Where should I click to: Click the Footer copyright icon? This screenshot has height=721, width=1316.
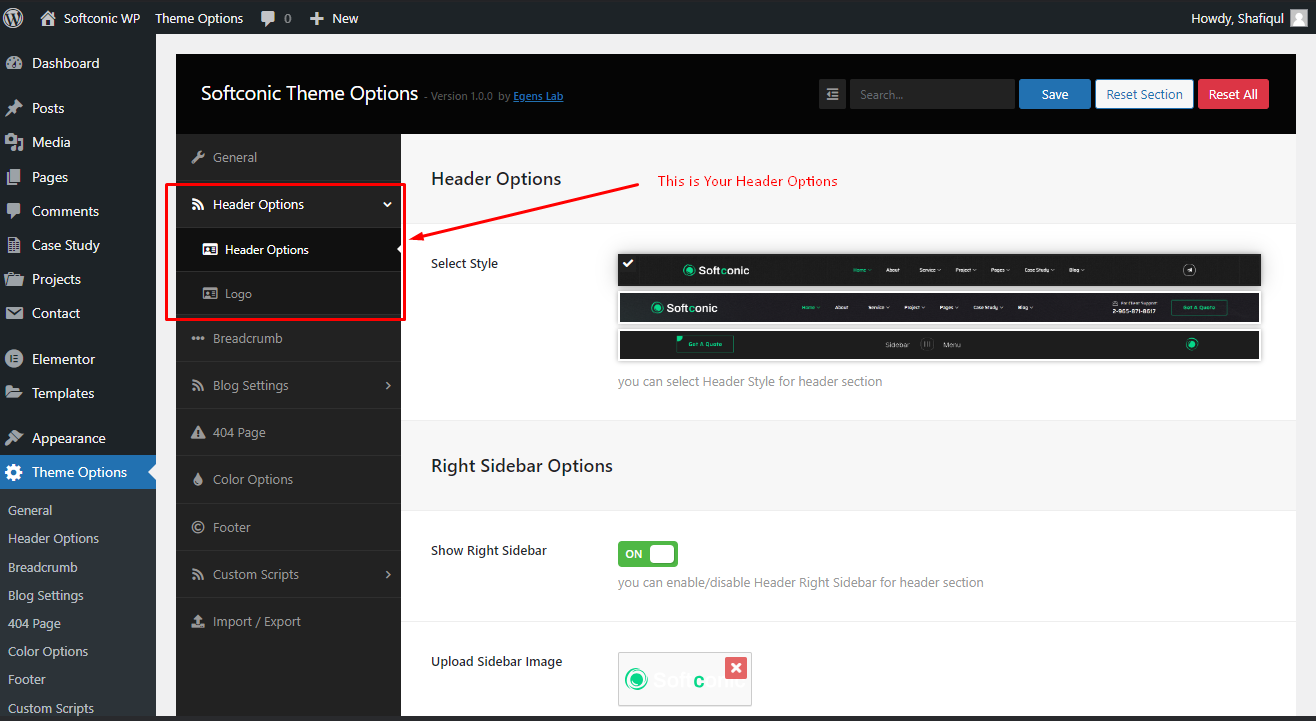pyautogui.click(x=197, y=527)
